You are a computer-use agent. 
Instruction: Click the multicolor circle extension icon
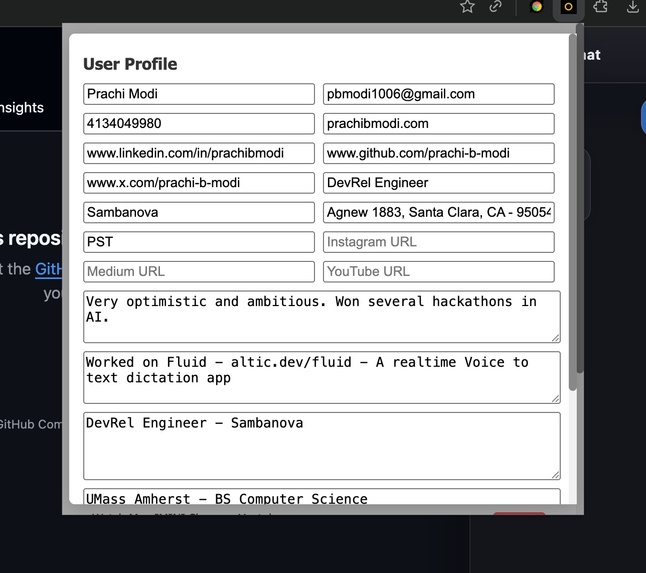536,7
